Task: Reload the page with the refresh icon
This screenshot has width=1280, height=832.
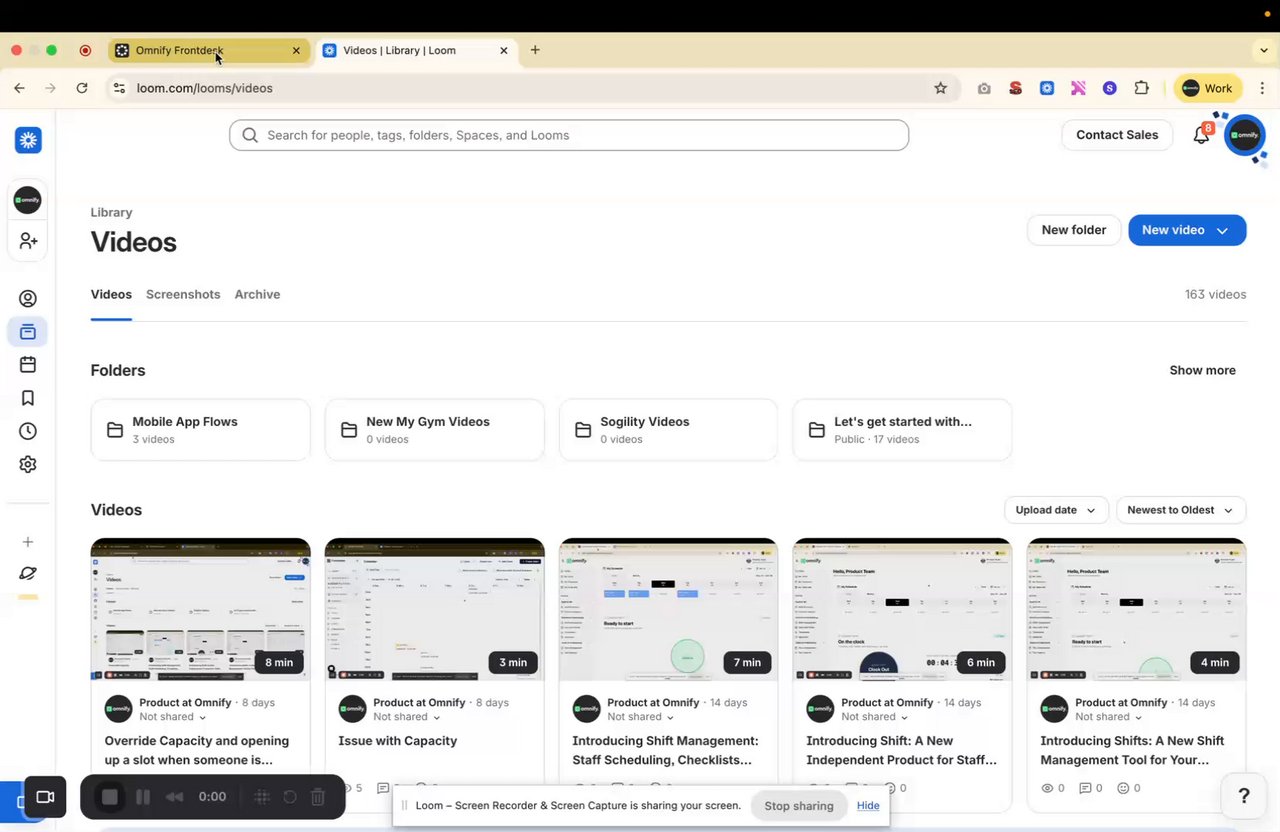Action: pos(82,88)
